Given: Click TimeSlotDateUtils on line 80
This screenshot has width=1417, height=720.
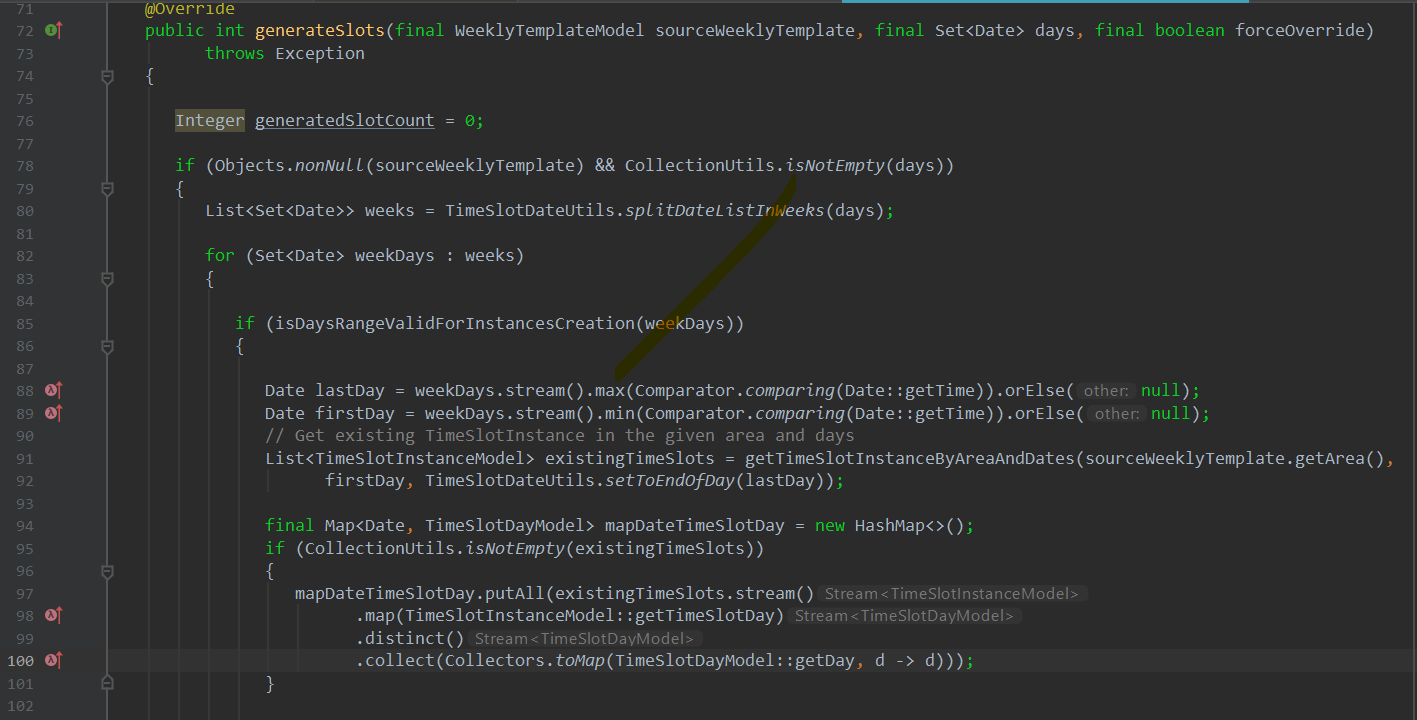Looking at the screenshot, I should tap(530, 211).
